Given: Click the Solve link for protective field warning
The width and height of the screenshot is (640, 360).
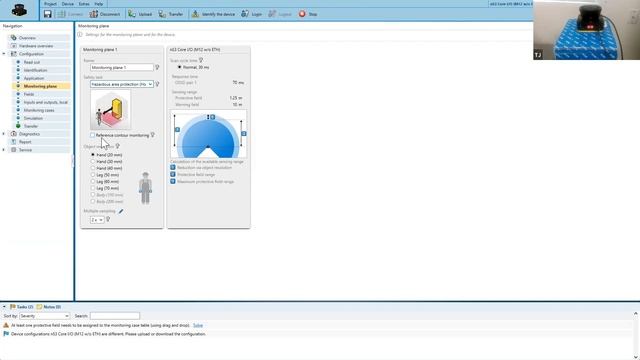Looking at the screenshot, I should 198,325.
